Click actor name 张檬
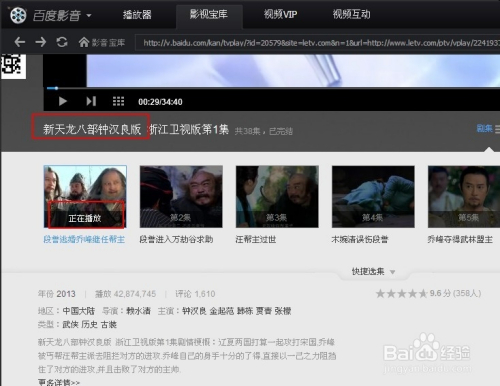The height and width of the screenshot is (386, 500). [x=283, y=311]
